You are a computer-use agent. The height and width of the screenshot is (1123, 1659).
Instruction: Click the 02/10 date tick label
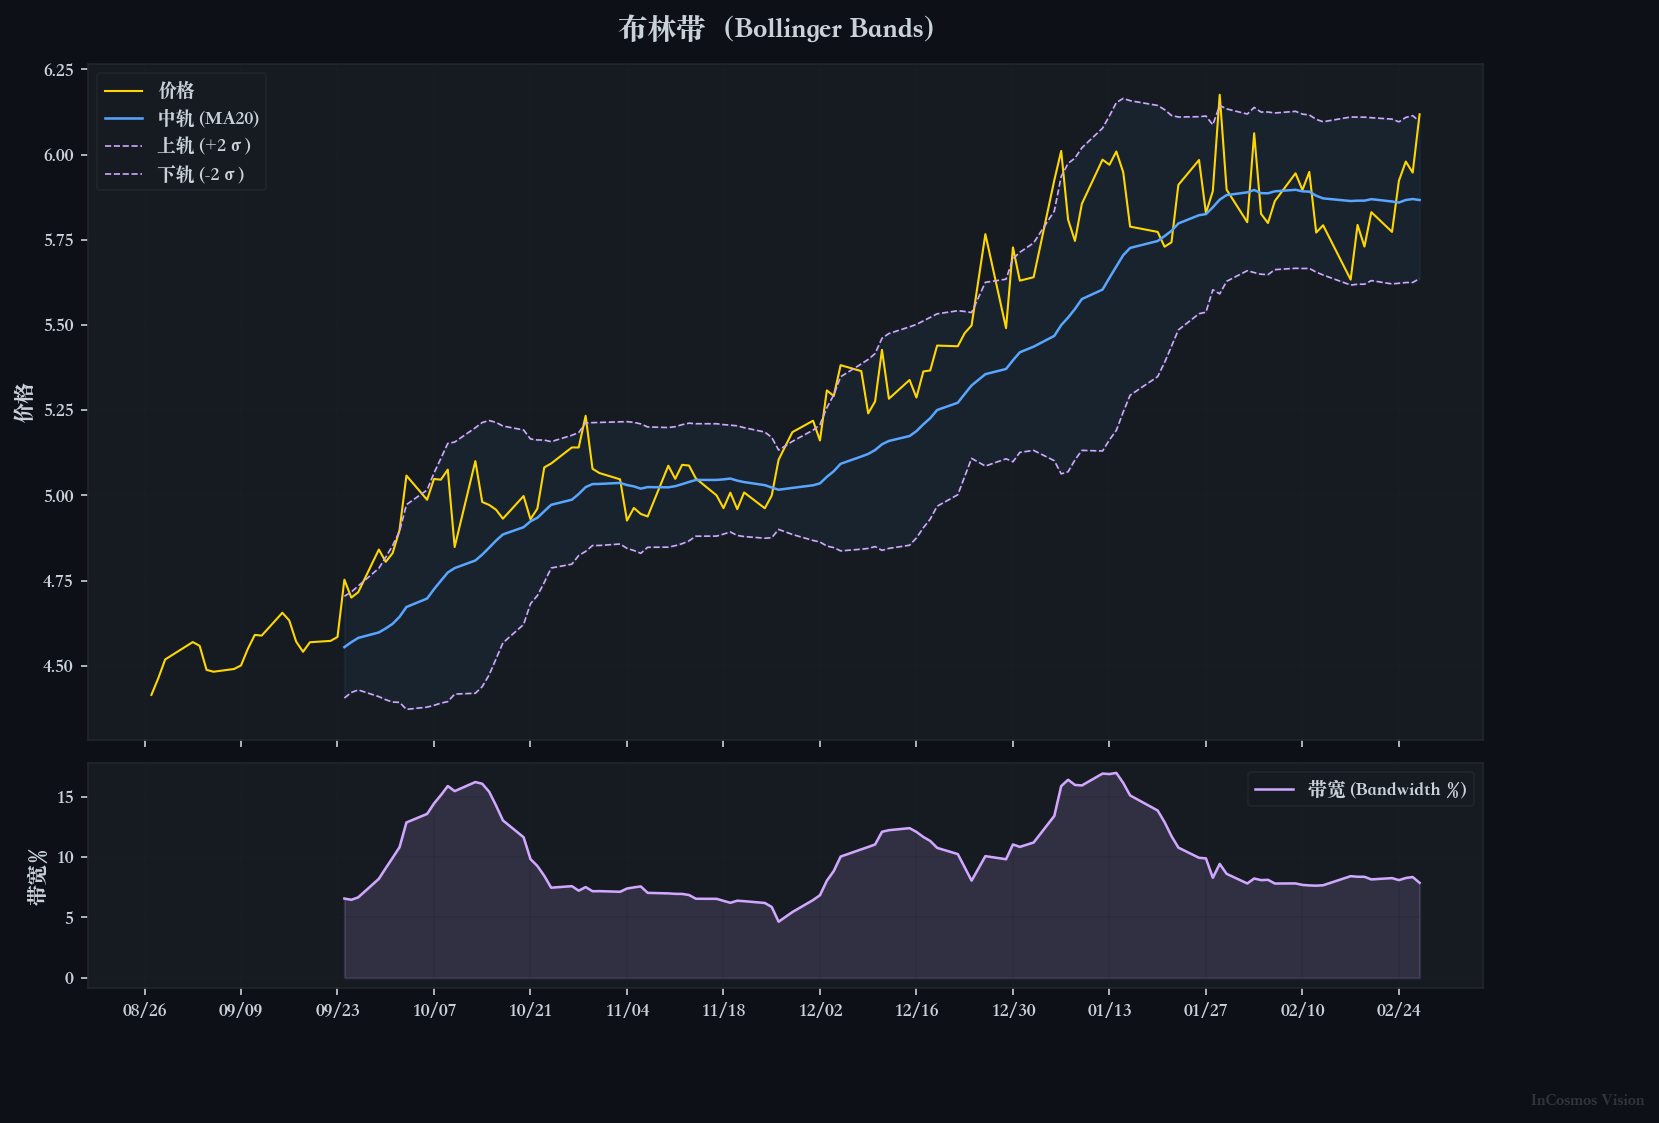click(1302, 1010)
